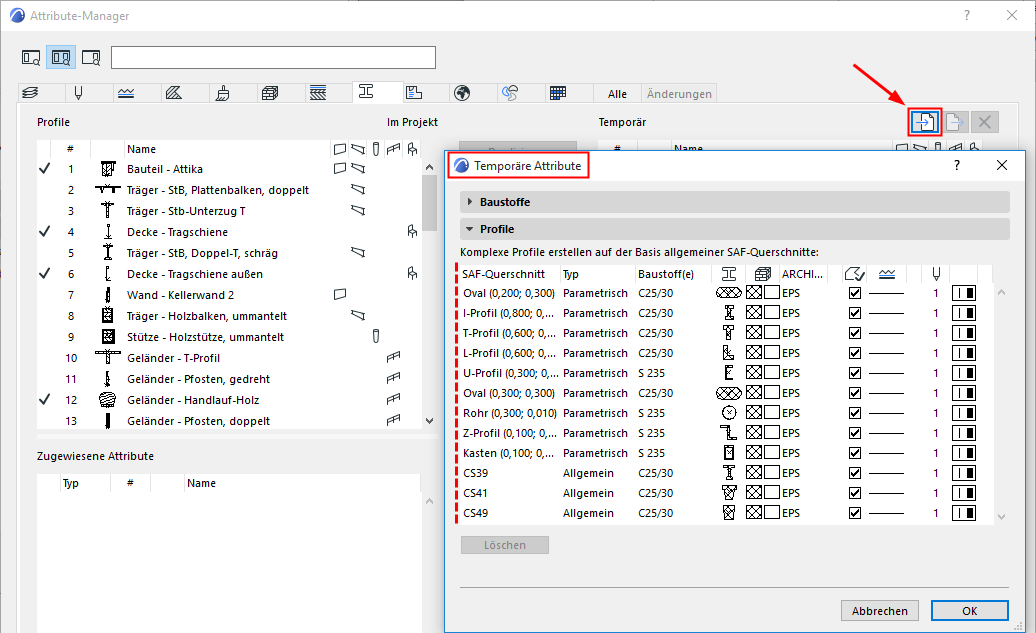Viewport: 1036px width, 633px height.
Task: Click the first search mode icon
Action: pos(31,58)
